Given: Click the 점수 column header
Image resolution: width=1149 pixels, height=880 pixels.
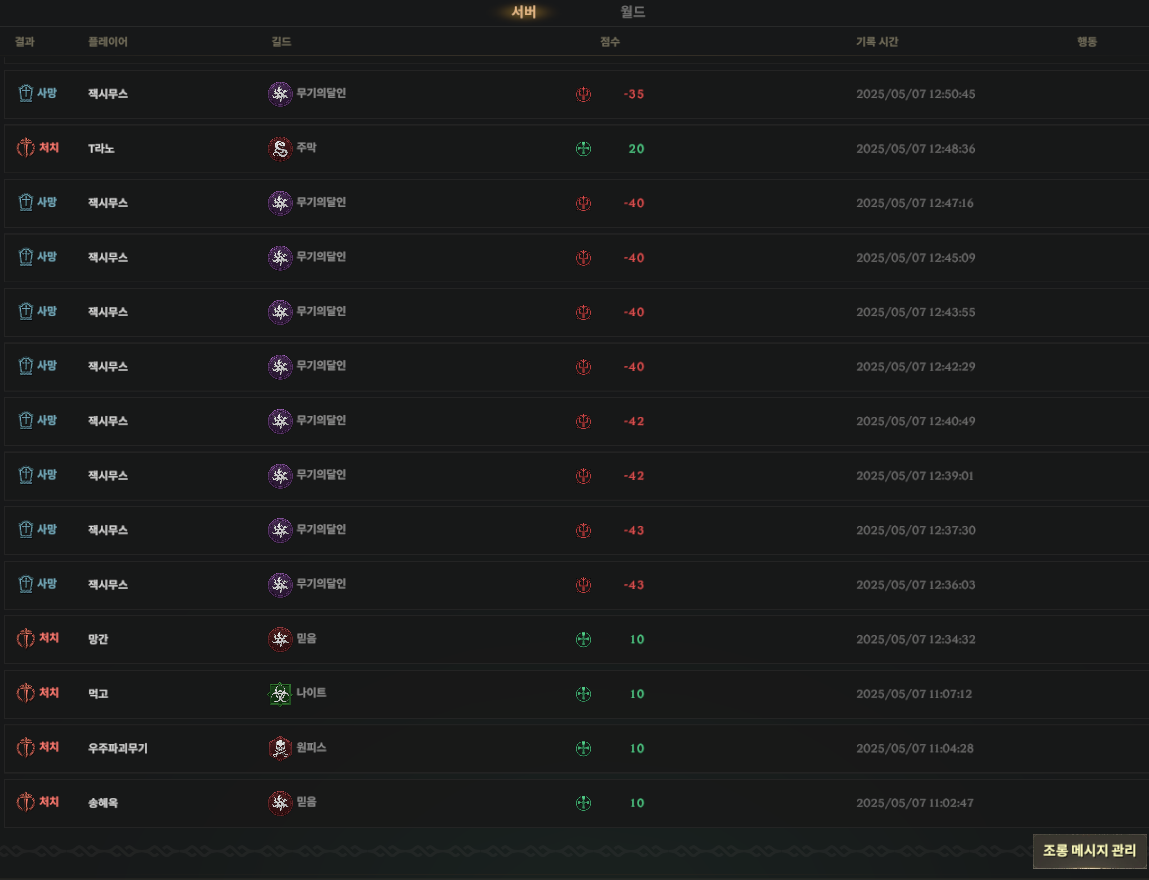Looking at the screenshot, I should click(x=610, y=42).
